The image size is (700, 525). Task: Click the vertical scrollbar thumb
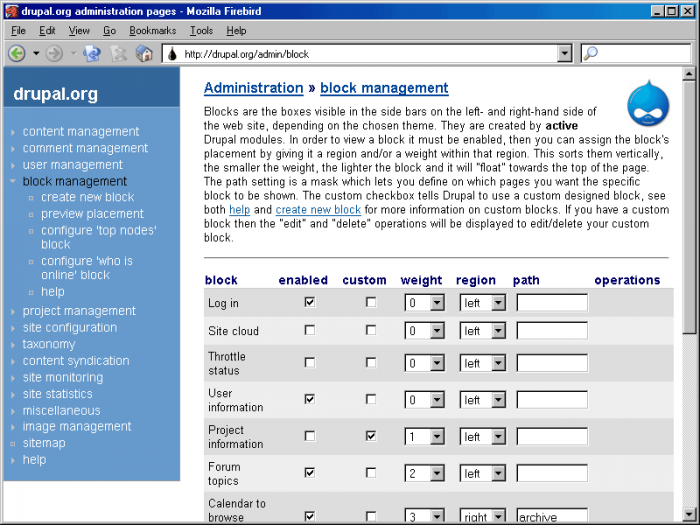pyautogui.click(x=689, y=206)
